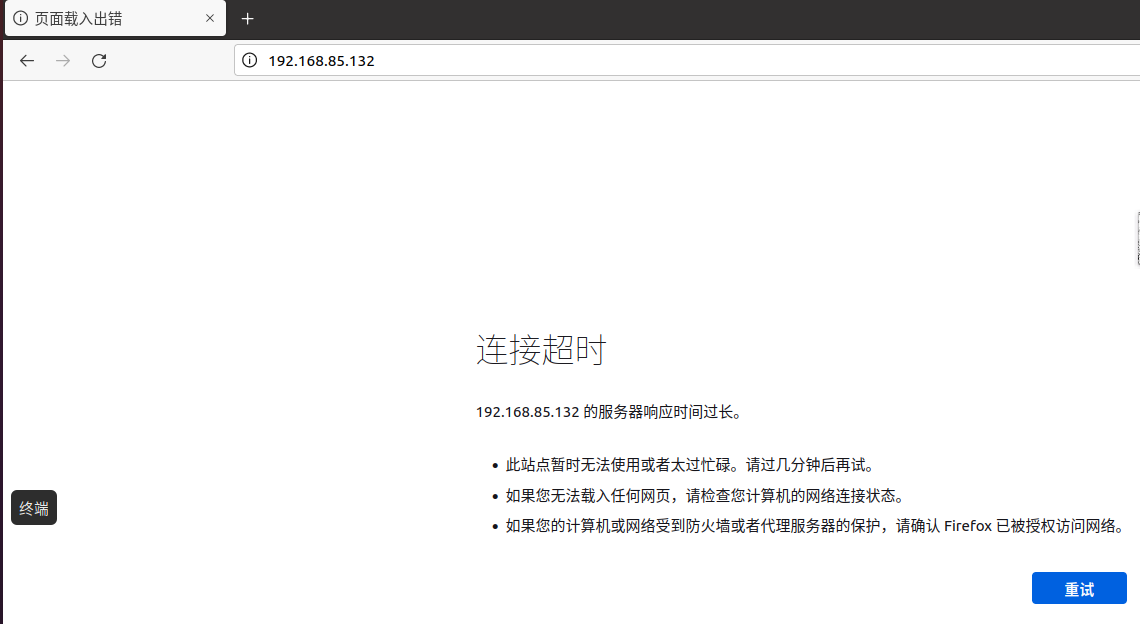Go back to the previous page
Image resolution: width=1140 pixels, height=624 pixels.
[27, 61]
